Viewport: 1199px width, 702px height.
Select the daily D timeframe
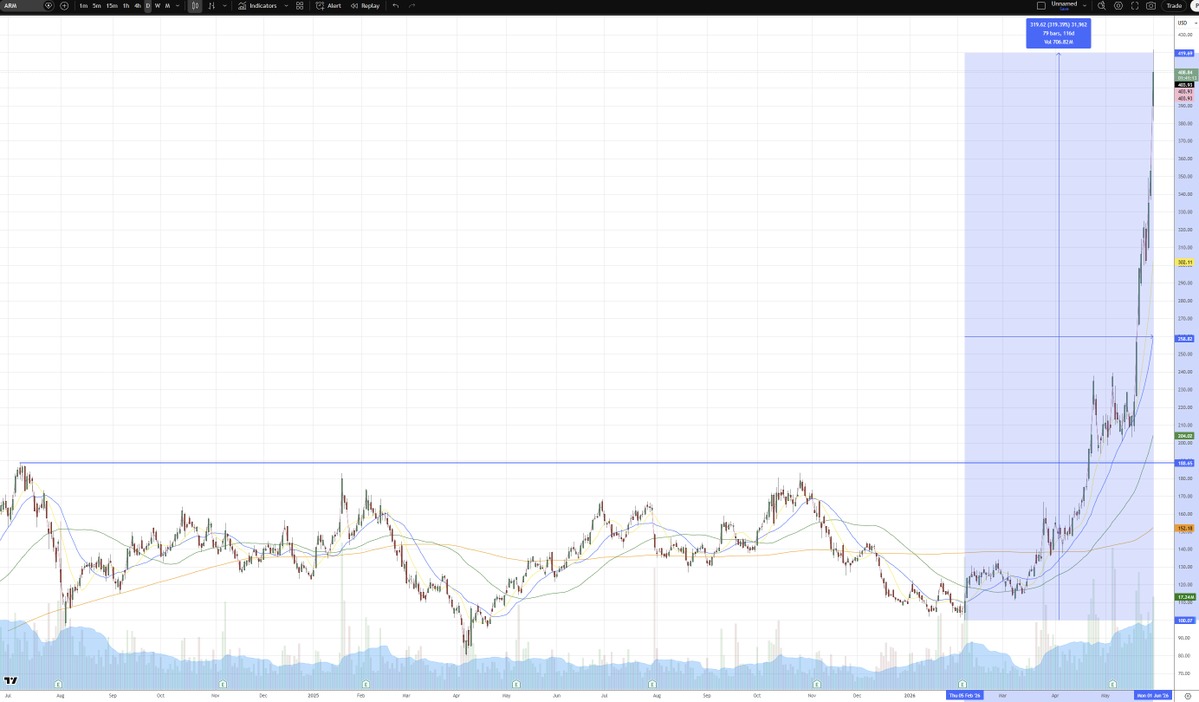148,5
